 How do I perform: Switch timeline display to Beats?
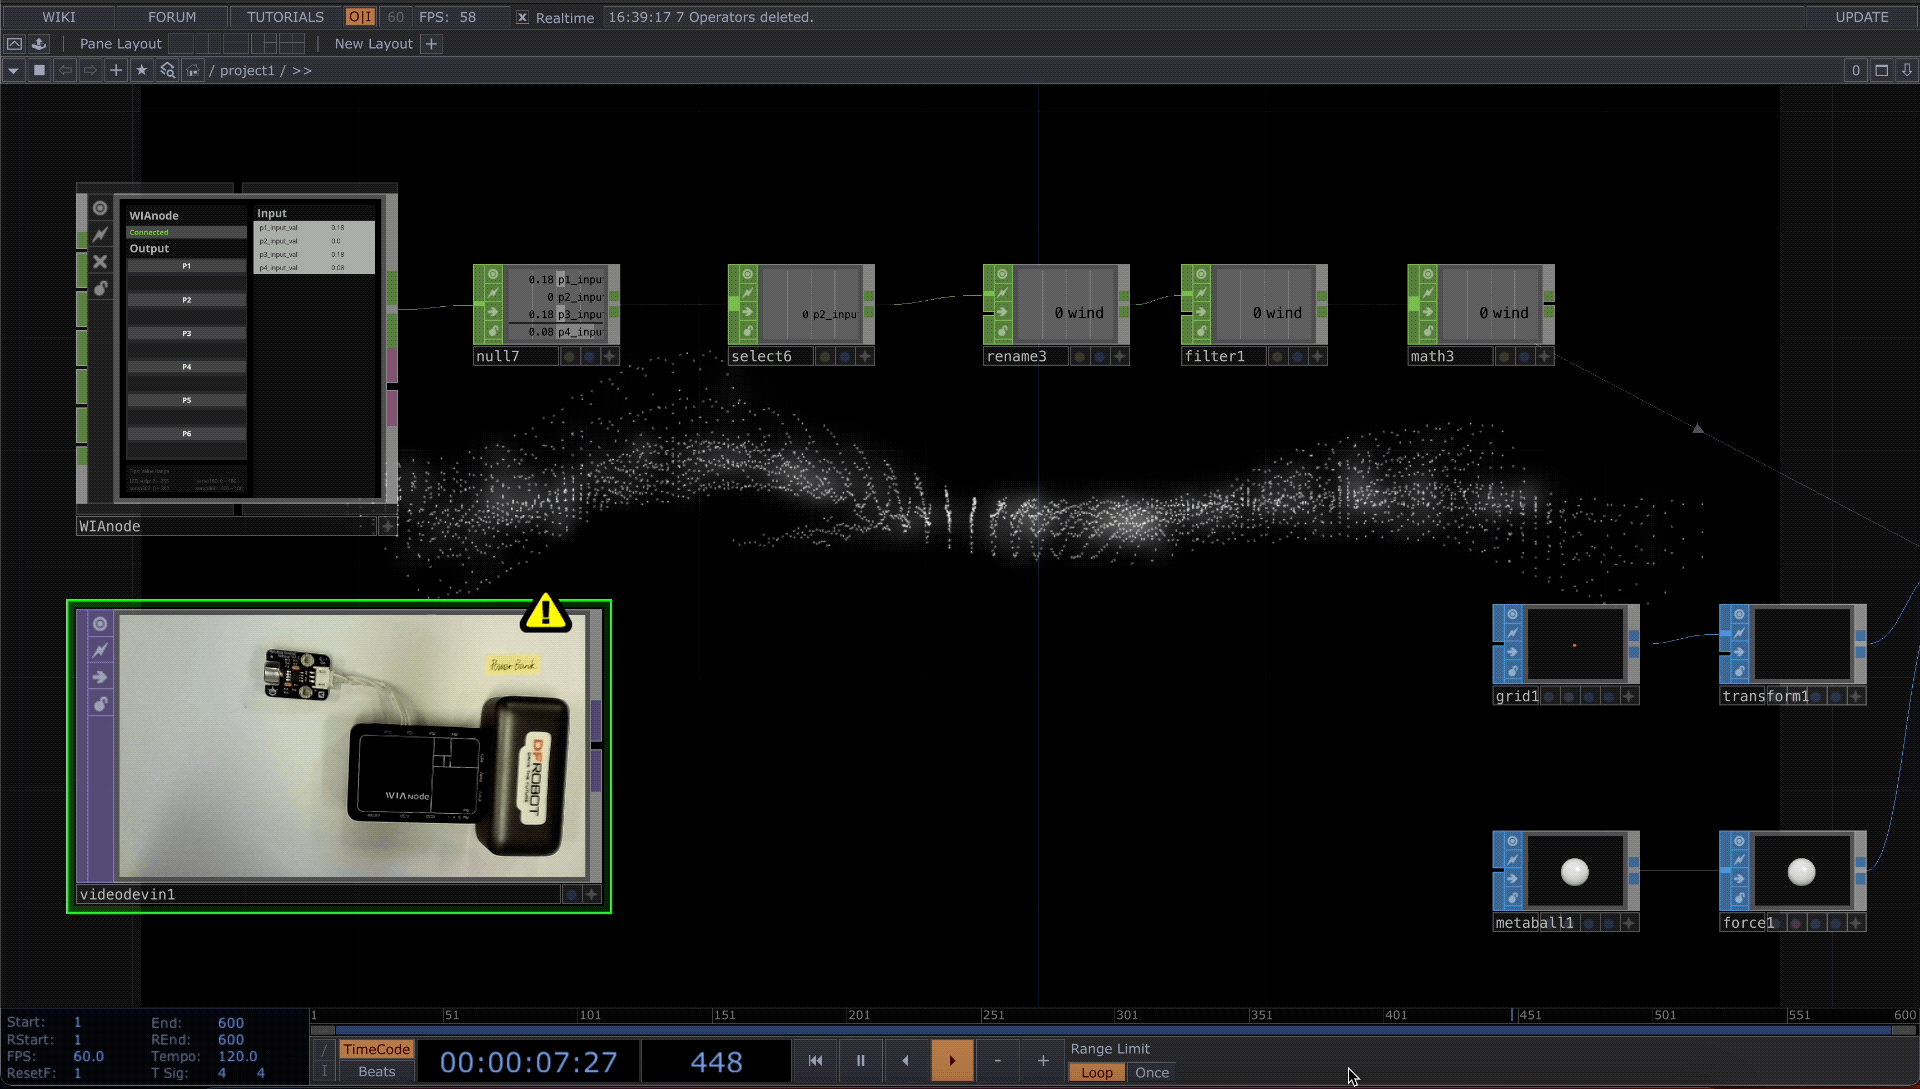[376, 1071]
